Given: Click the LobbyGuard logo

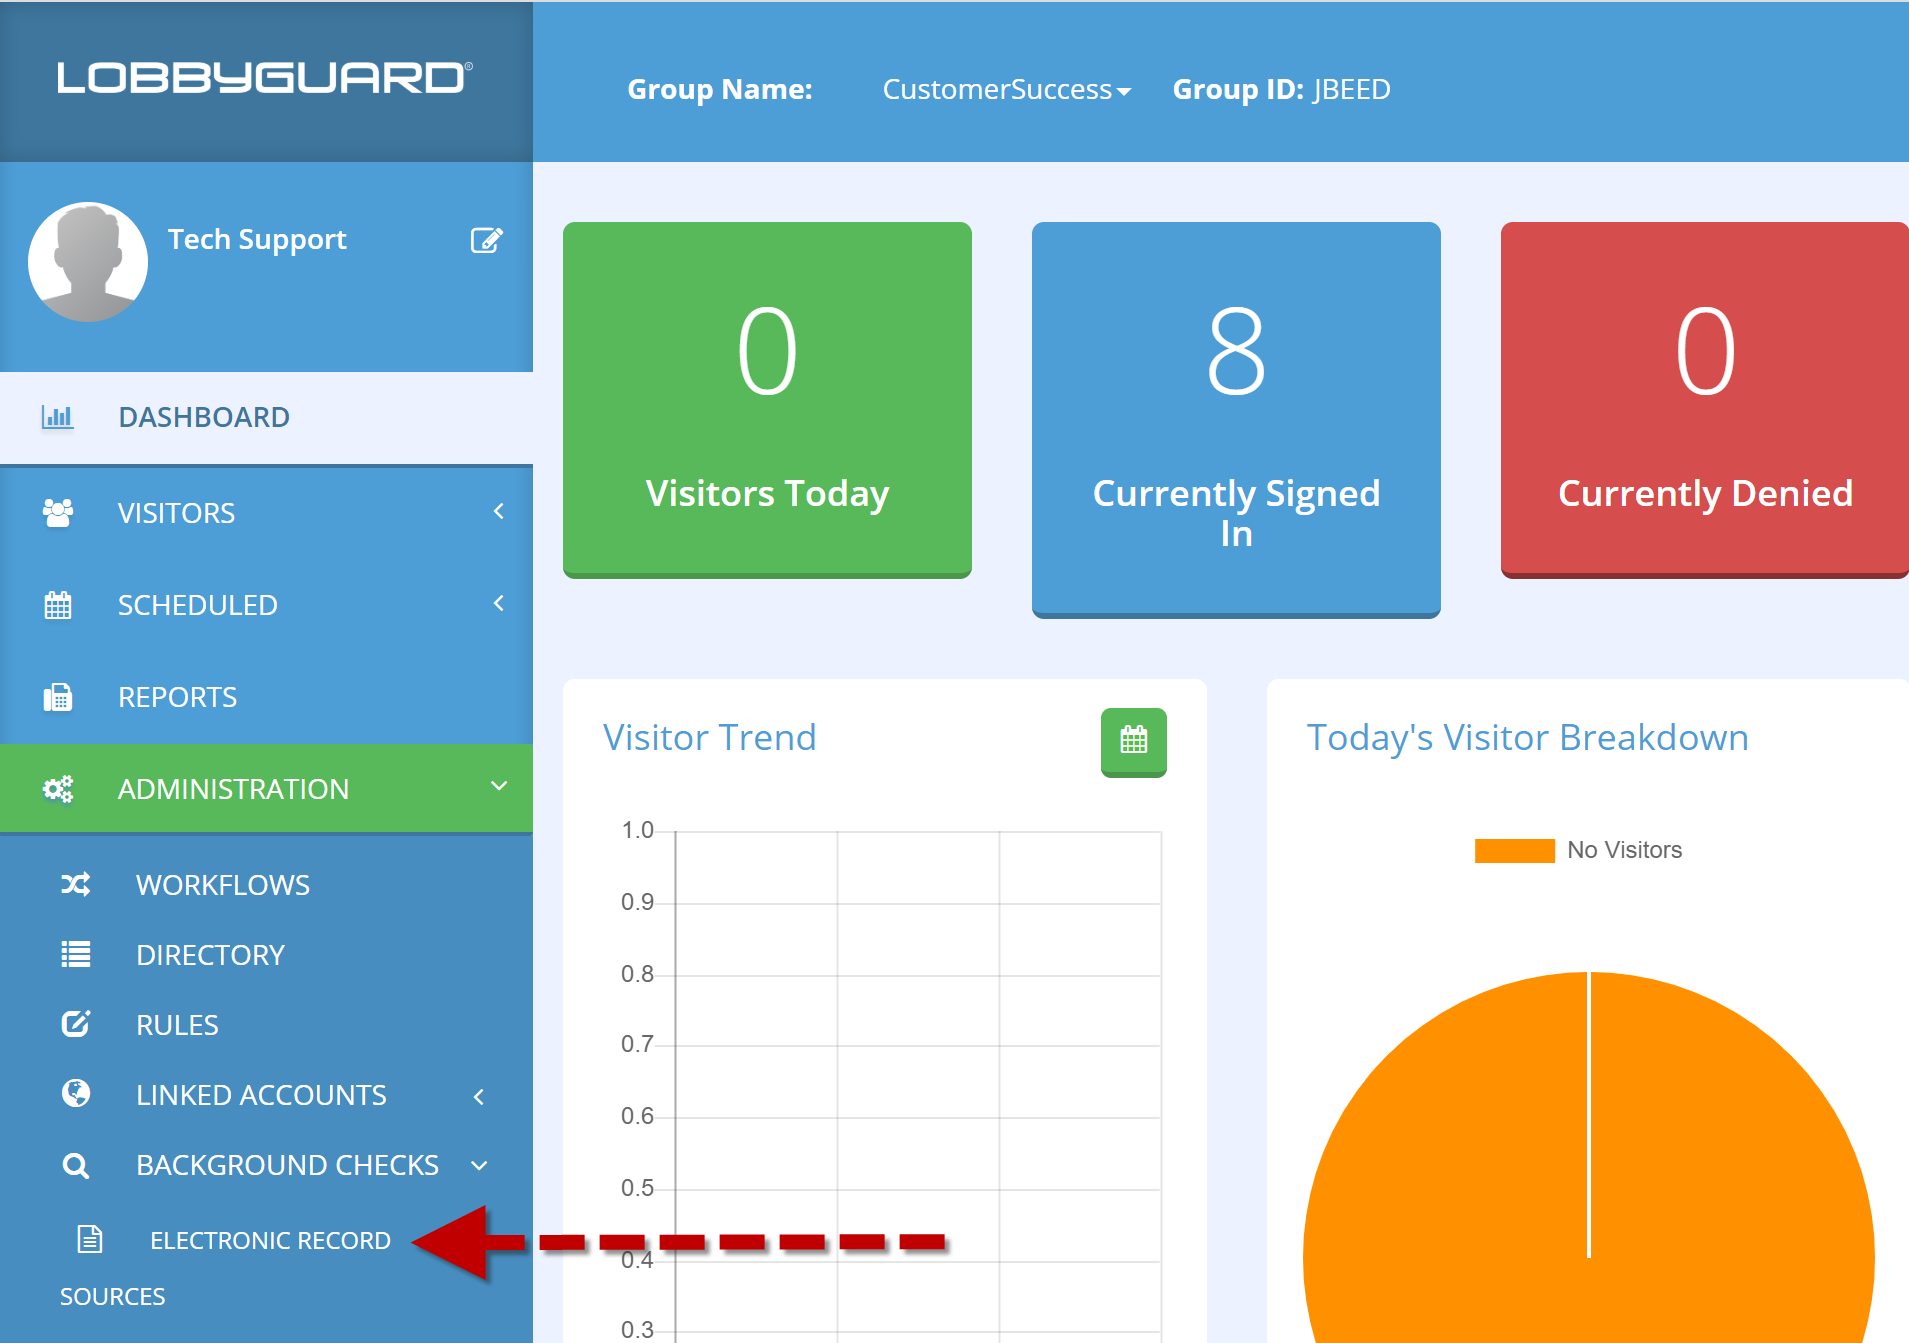Looking at the screenshot, I should 265,77.
